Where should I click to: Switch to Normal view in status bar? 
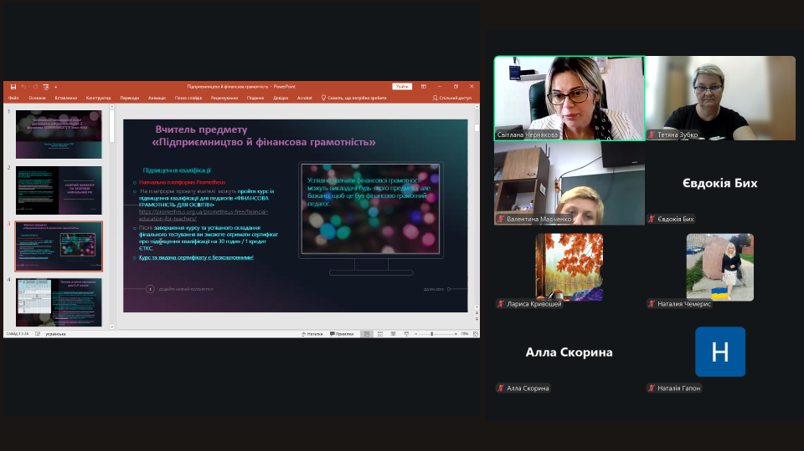[367, 334]
